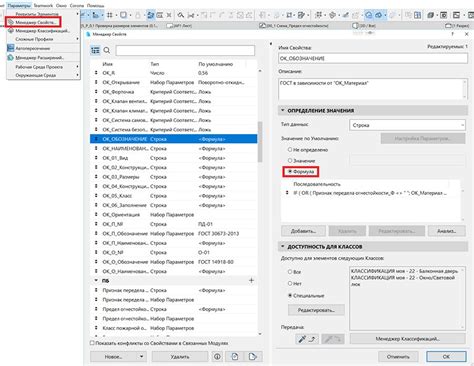Click the list view icon beside search
The image size is (474, 366).
95,50
